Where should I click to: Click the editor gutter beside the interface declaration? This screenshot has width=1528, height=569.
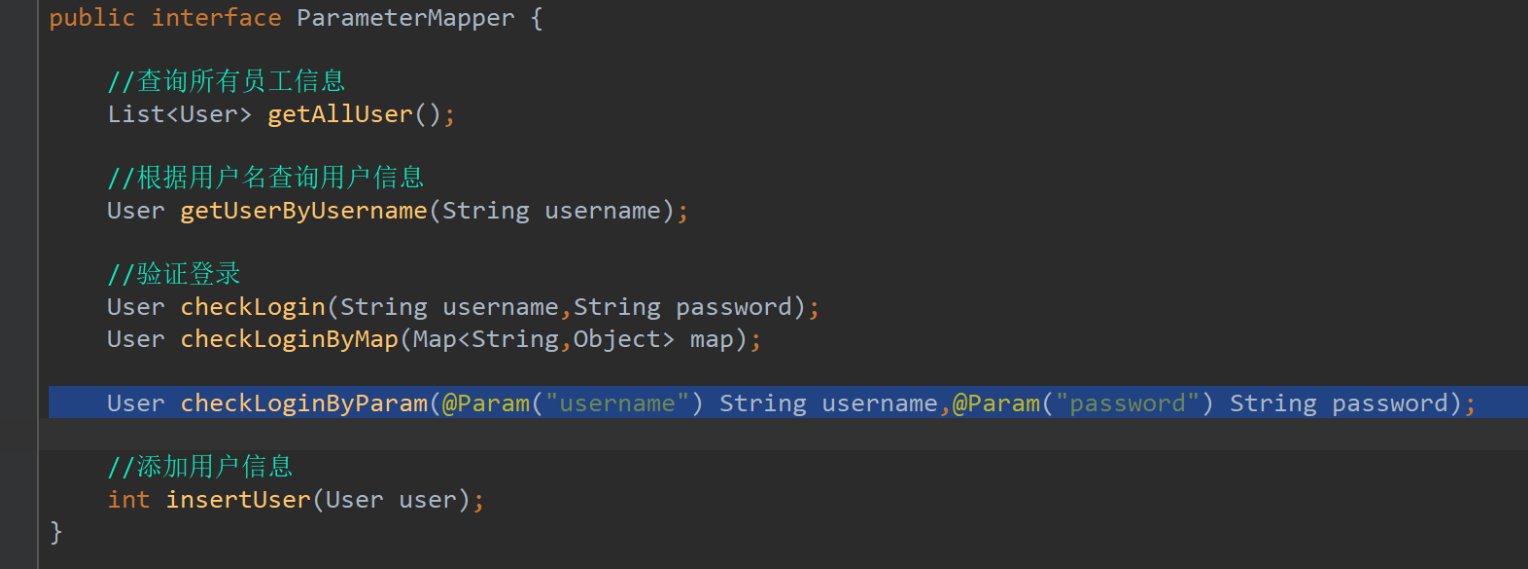pyautogui.click(x=19, y=18)
